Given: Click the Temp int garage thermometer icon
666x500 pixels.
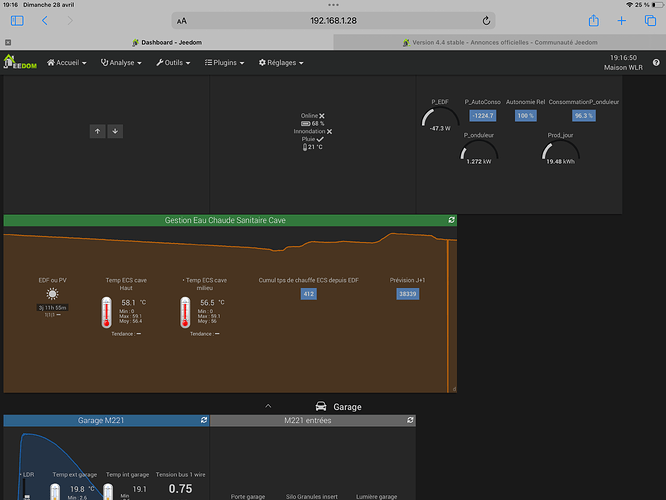Looking at the screenshot, I should click(108, 492).
